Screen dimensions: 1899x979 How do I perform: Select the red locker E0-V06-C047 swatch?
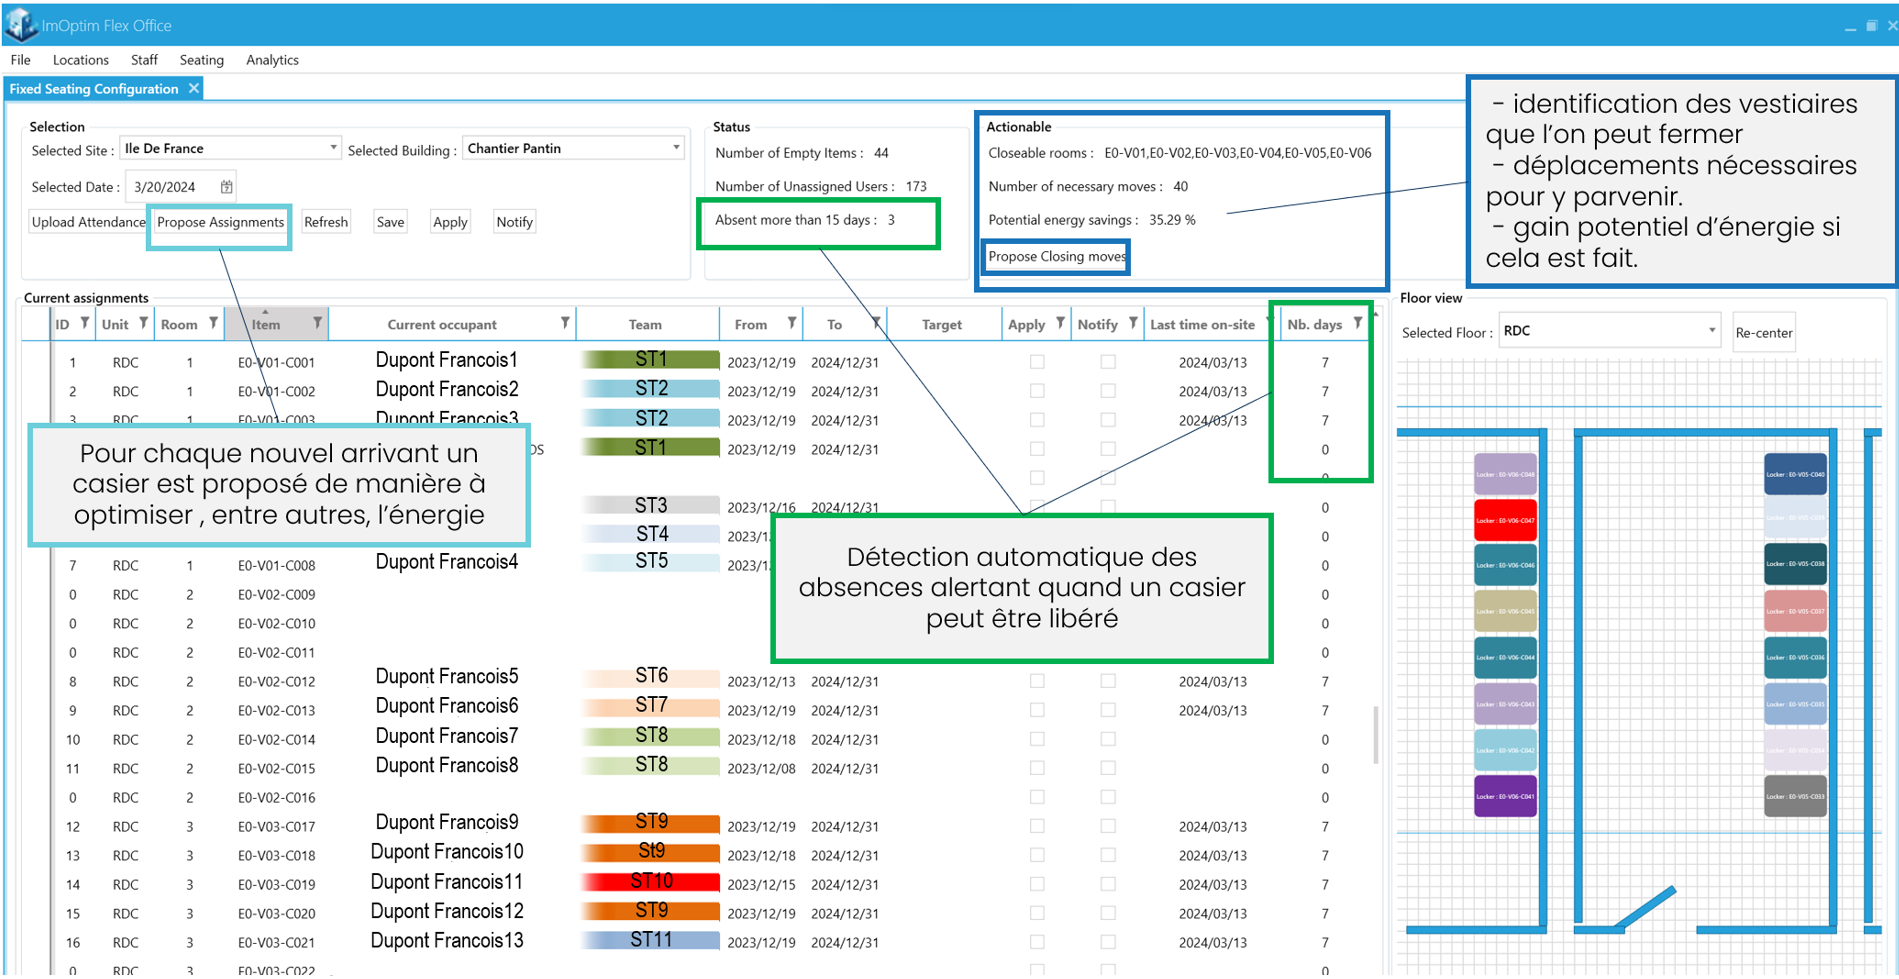[x=1504, y=519]
